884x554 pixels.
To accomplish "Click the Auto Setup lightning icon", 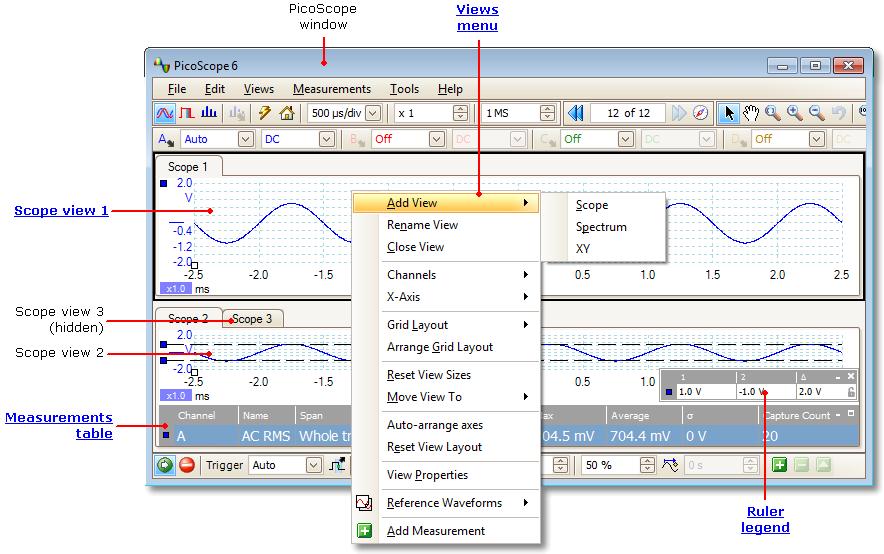I will 264,113.
